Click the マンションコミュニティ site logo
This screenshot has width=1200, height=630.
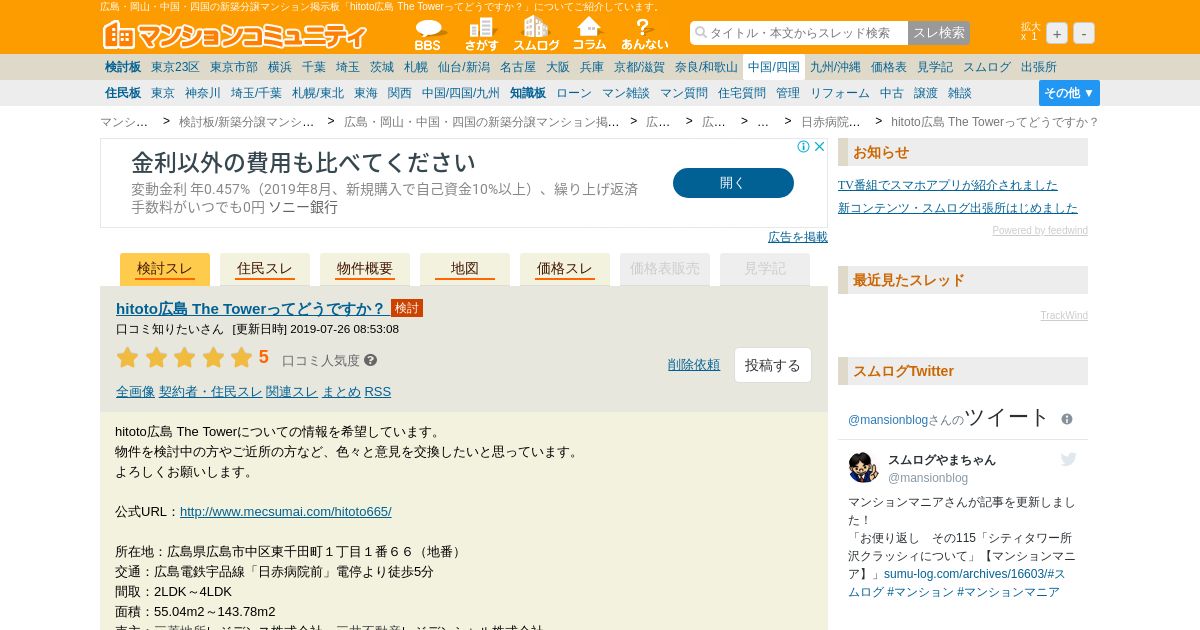pyautogui.click(x=235, y=35)
